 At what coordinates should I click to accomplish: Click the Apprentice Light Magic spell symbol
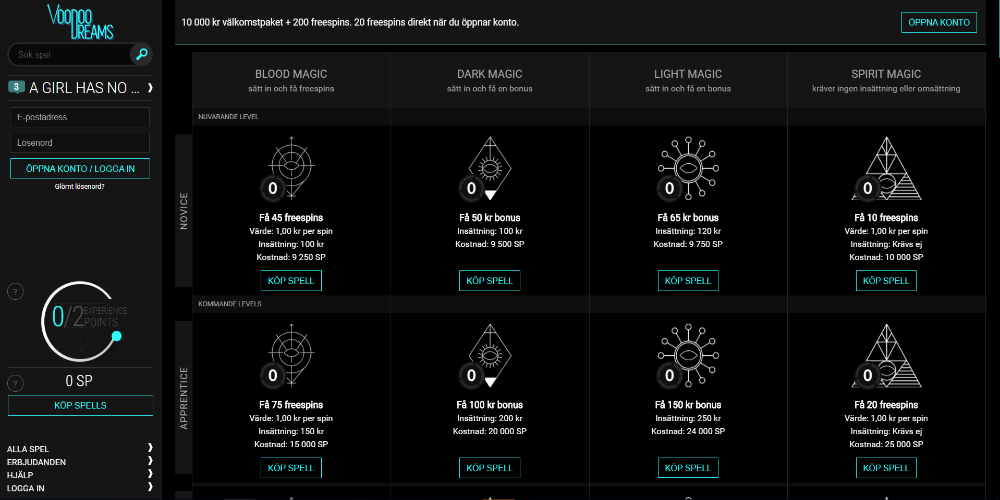click(688, 356)
